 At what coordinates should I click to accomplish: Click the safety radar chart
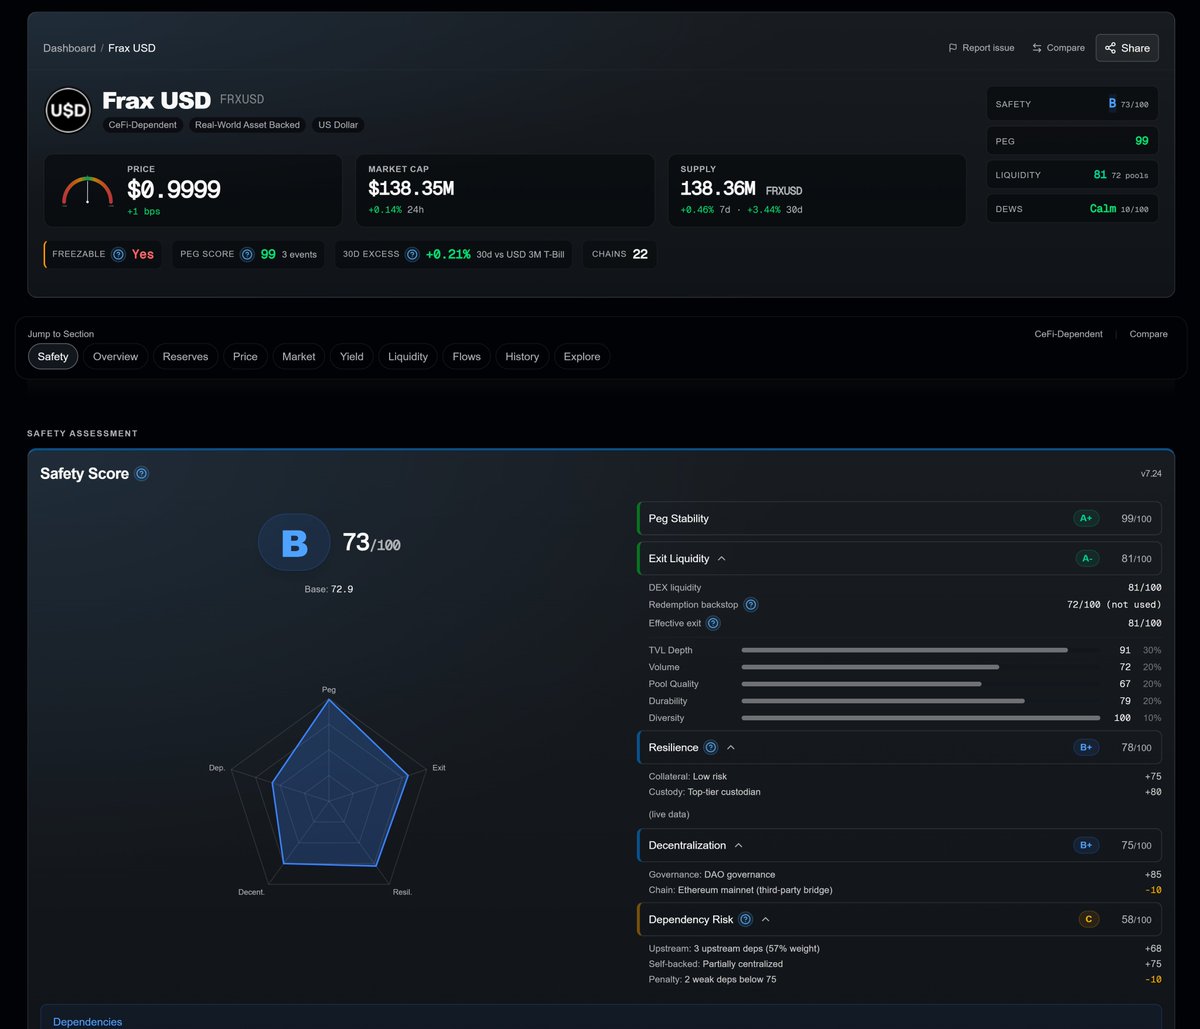[329, 790]
